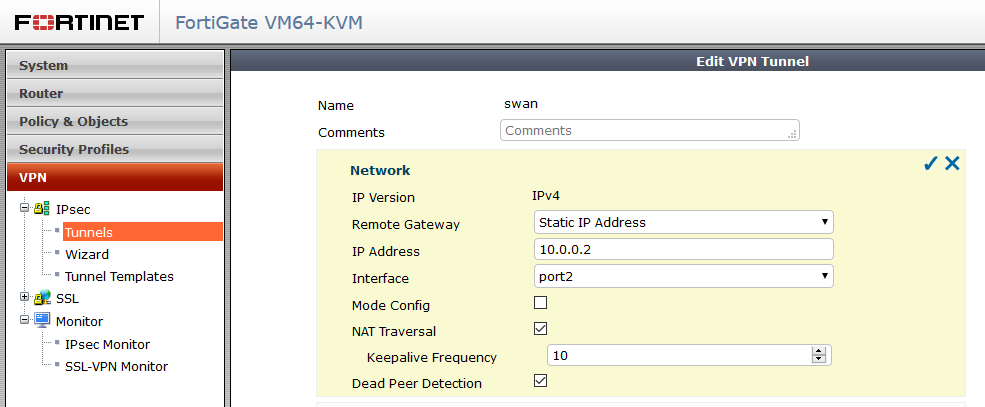Enable the Mode Config checkbox
Image resolution: width=985 pixels, height=407 pixels.
coord(540,303)
